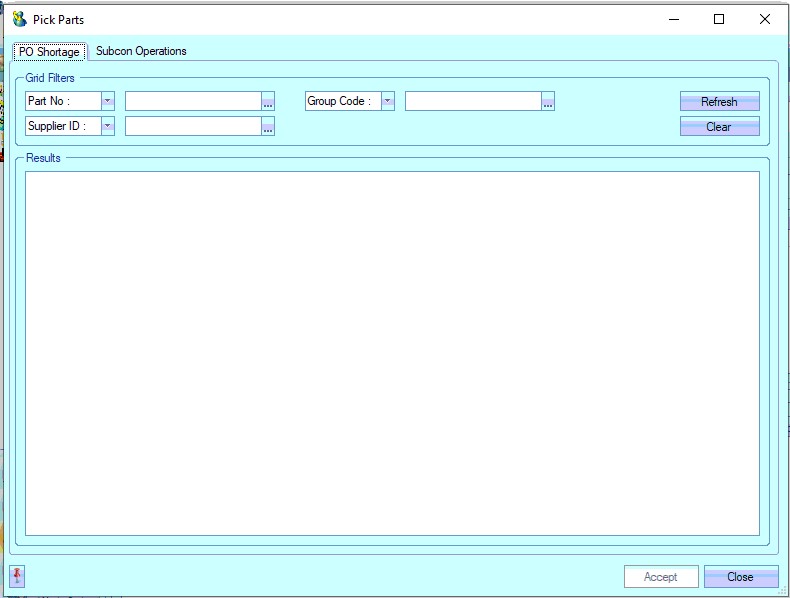The image size is (790, 598).
Task: Expand the Group Code filter dropdown
Action: pos(388,102)
